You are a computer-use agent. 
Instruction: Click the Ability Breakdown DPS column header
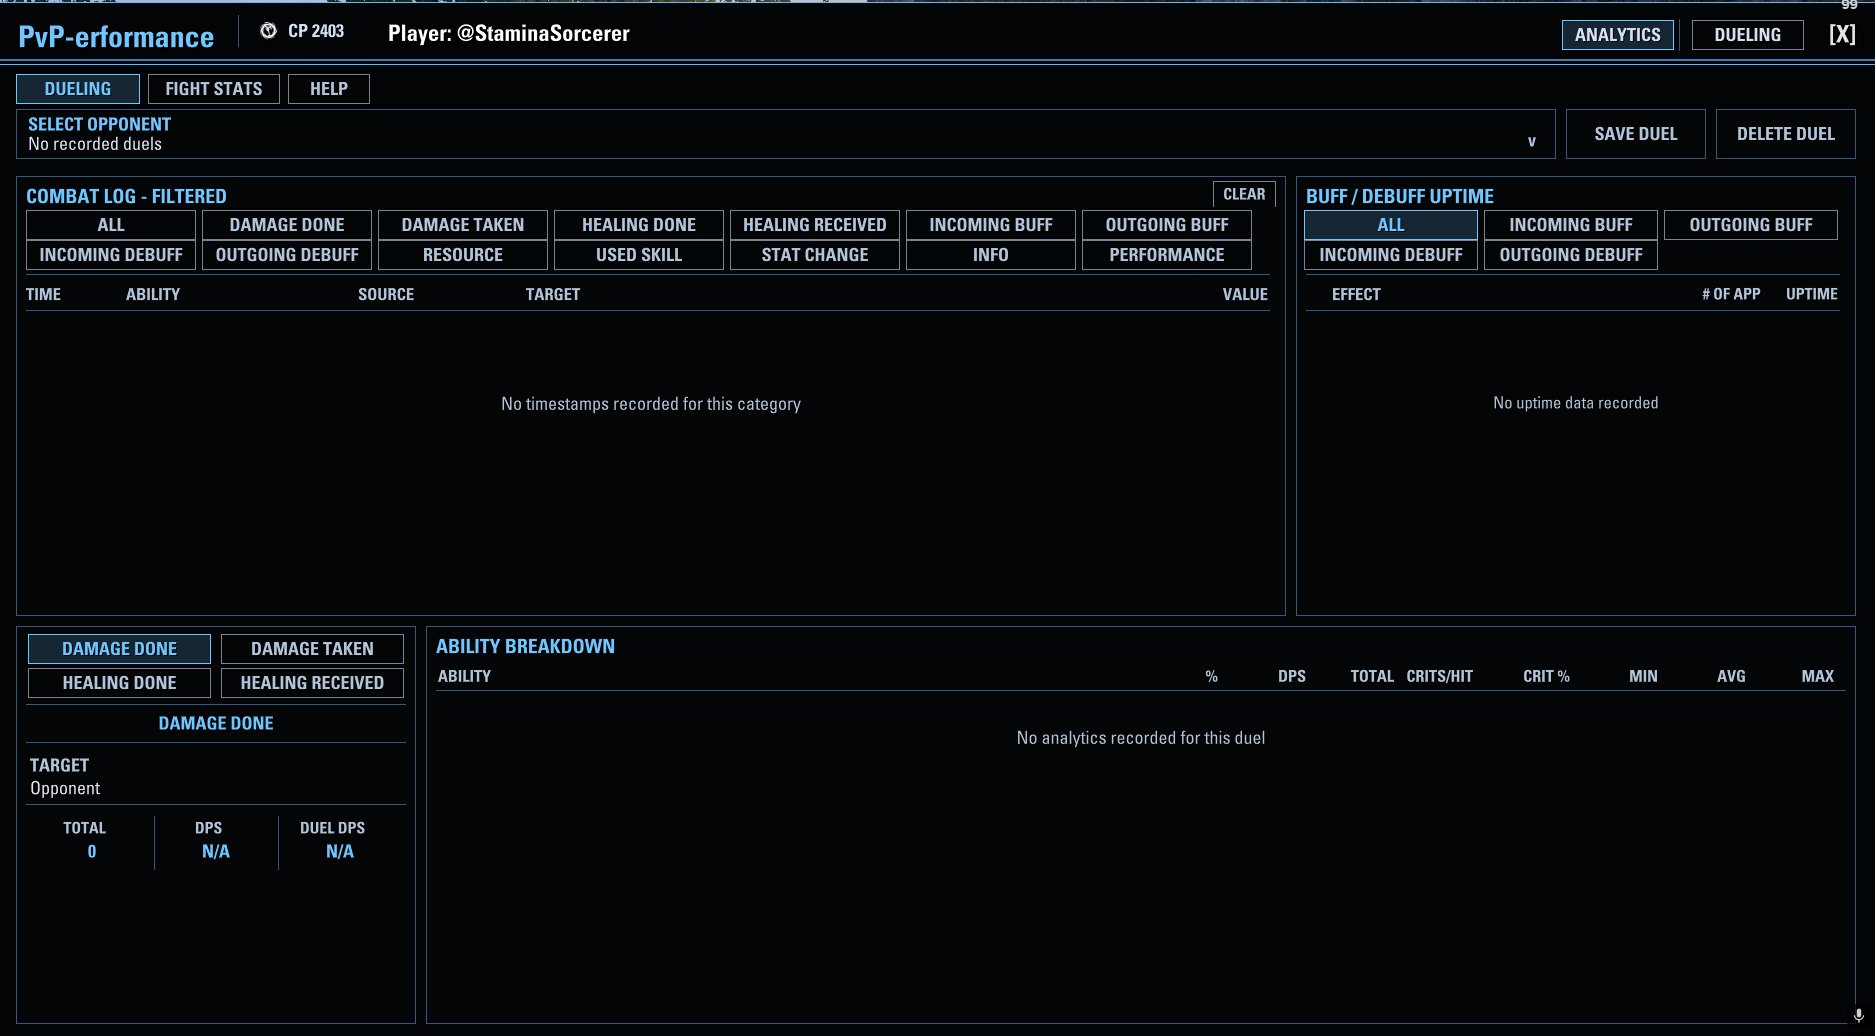point(1292,676)
